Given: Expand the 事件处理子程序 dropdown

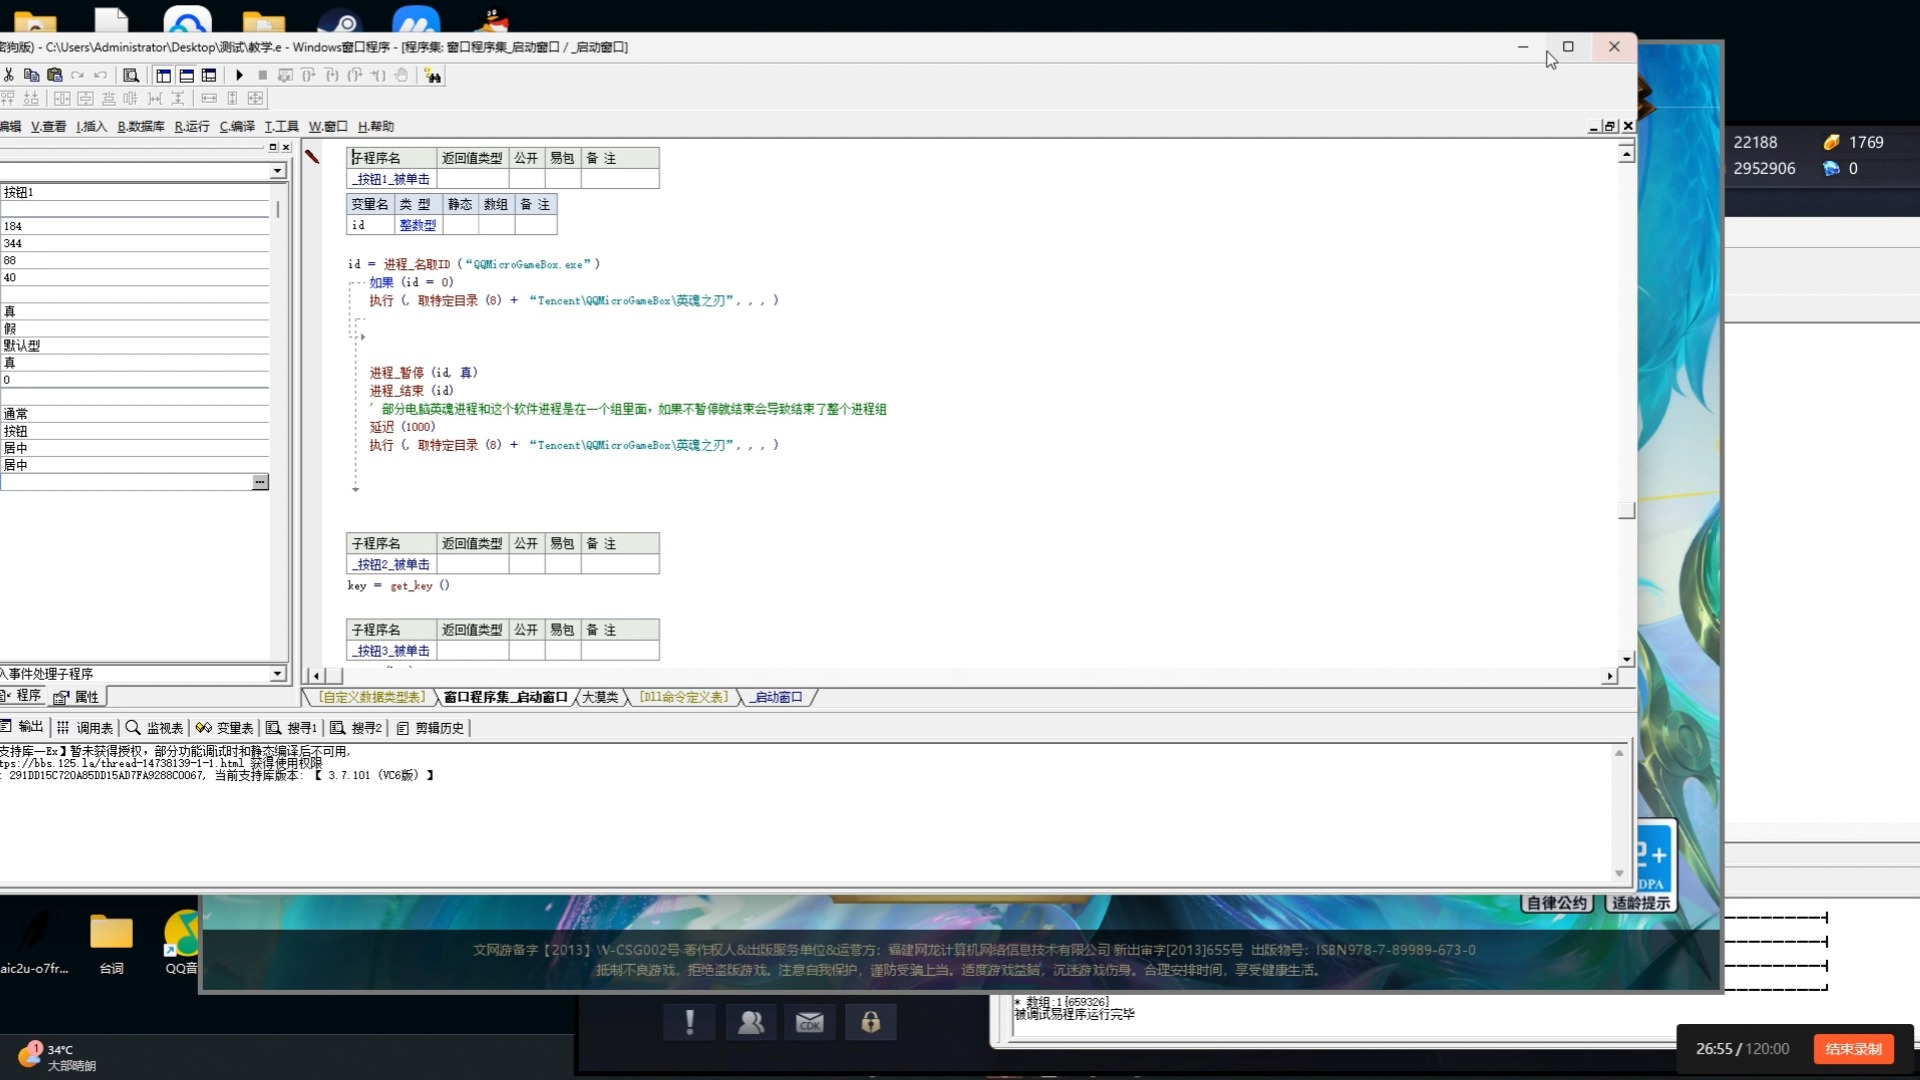Looking at the screenshot, I should (x=277, y=674).
